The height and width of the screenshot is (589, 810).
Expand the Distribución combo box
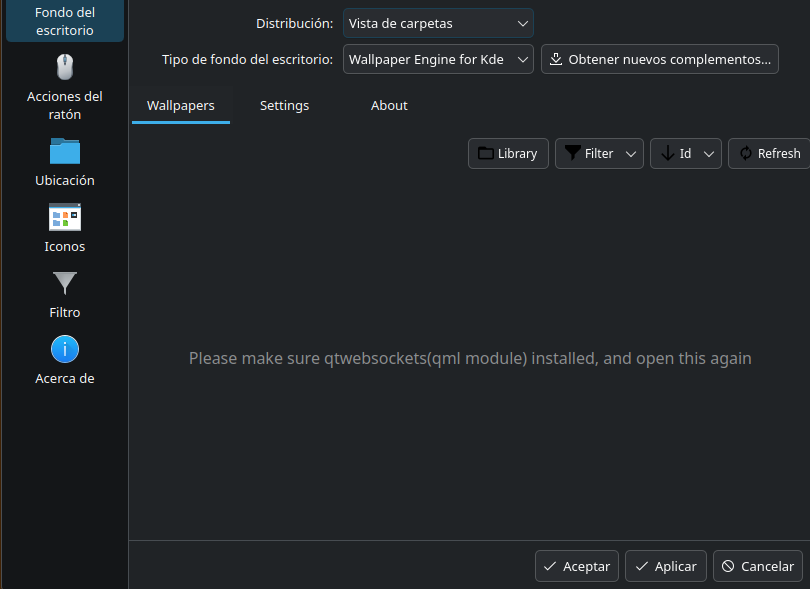(438, 23)
